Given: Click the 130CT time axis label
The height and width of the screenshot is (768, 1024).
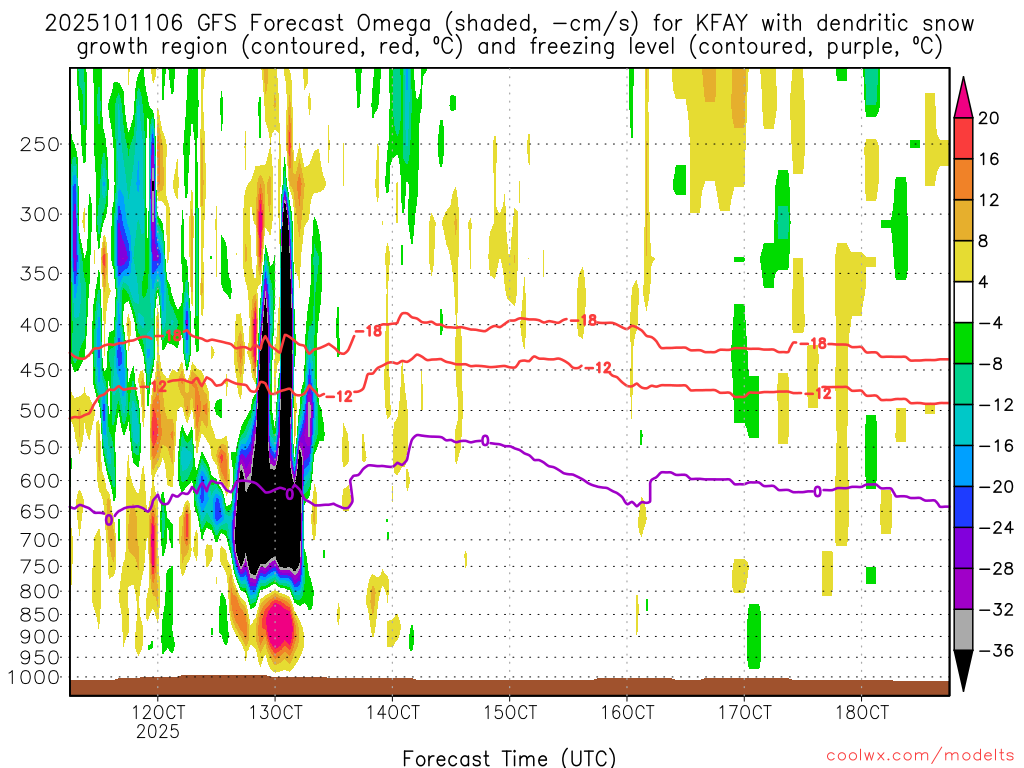Looking at the screenshot, I should tap(275, 712).
